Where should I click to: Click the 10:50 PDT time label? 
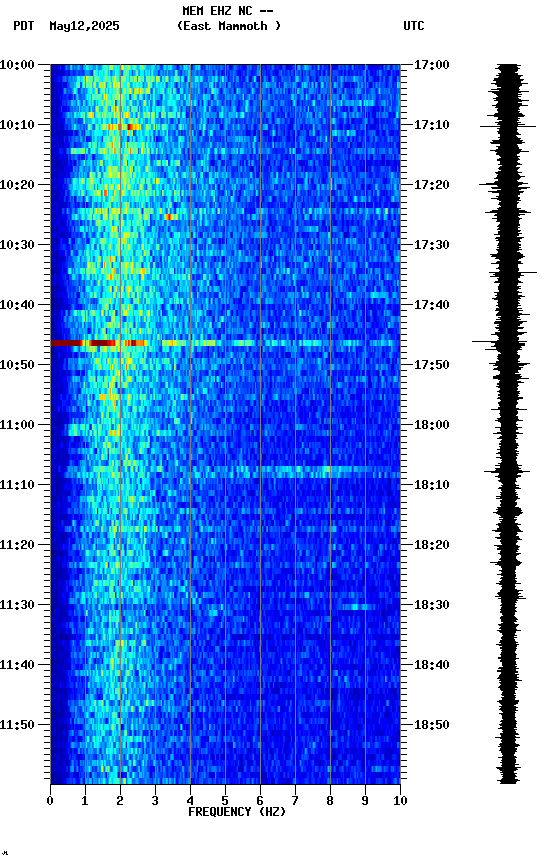pos(17,365)
